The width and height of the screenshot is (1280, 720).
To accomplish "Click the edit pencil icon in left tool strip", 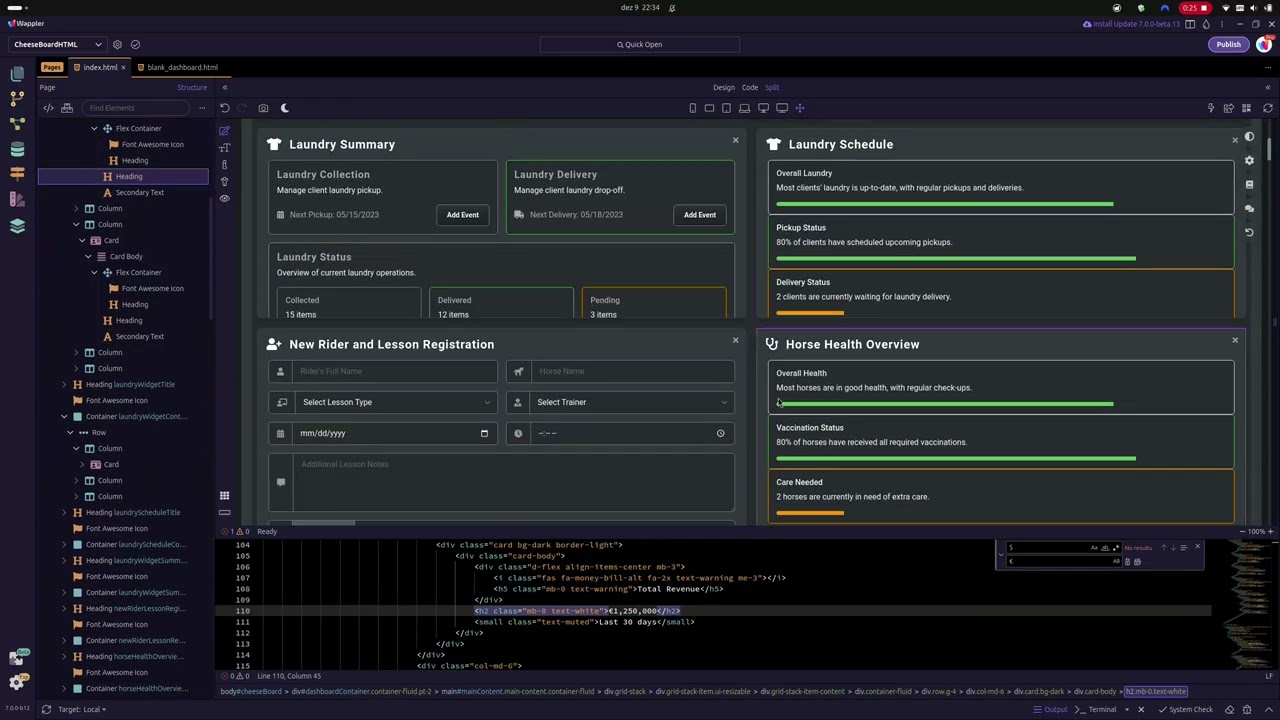I will pyautogui.click(x=224, y=131).
